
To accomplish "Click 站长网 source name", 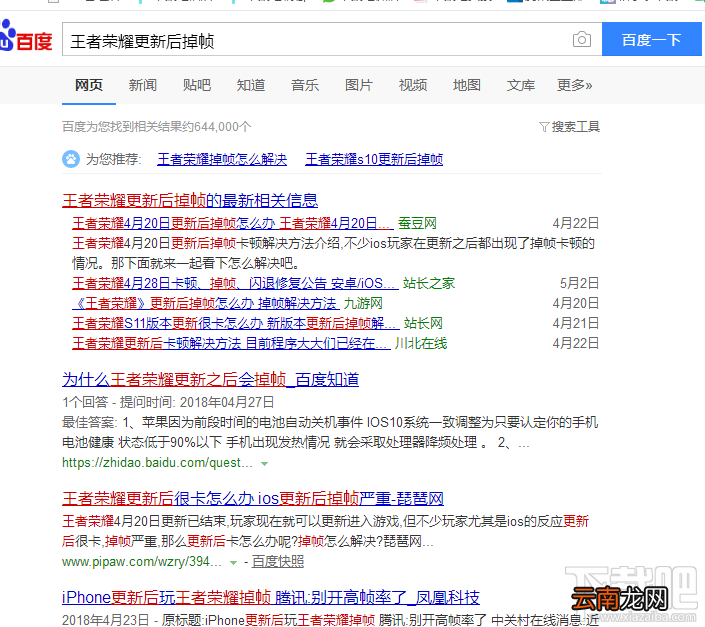I will coord(423,323).
